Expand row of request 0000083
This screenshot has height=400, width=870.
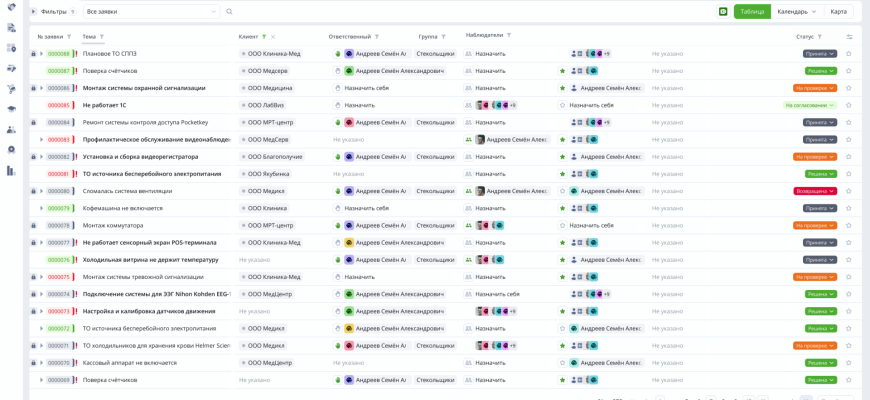pyautogui.click(x=41, y=140)
